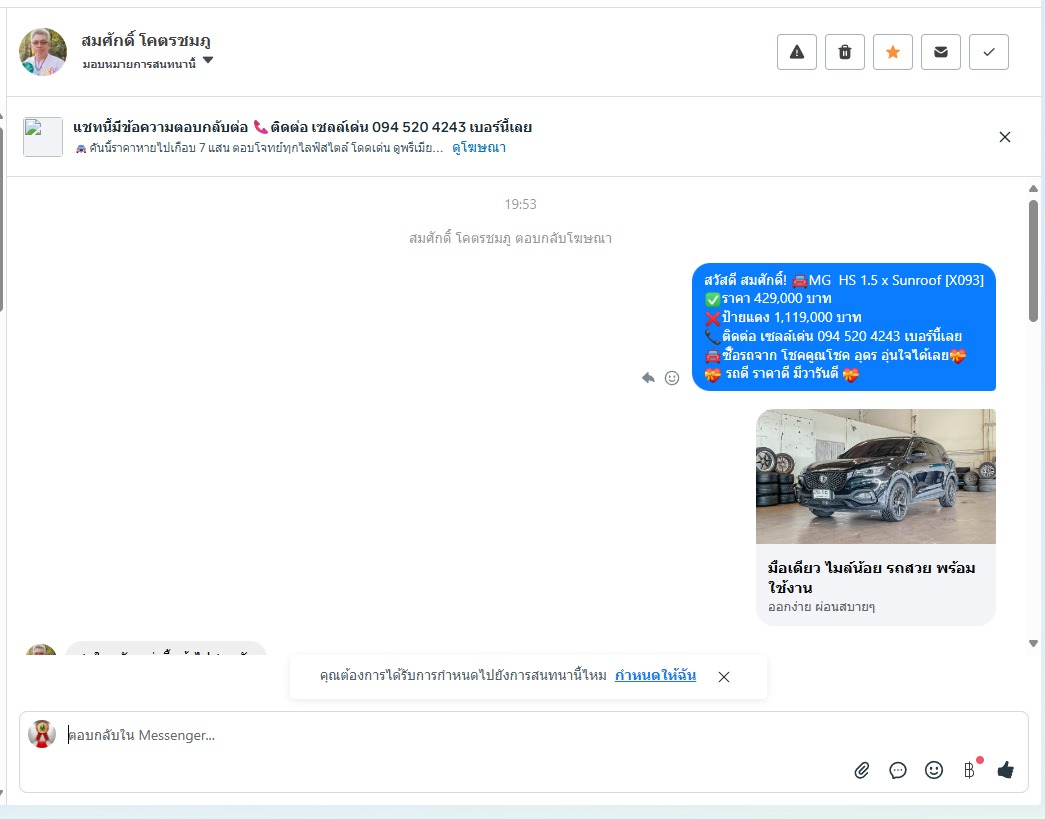Click the กำหนดให้ฉัน assign-to-me link

click(655, 676)
